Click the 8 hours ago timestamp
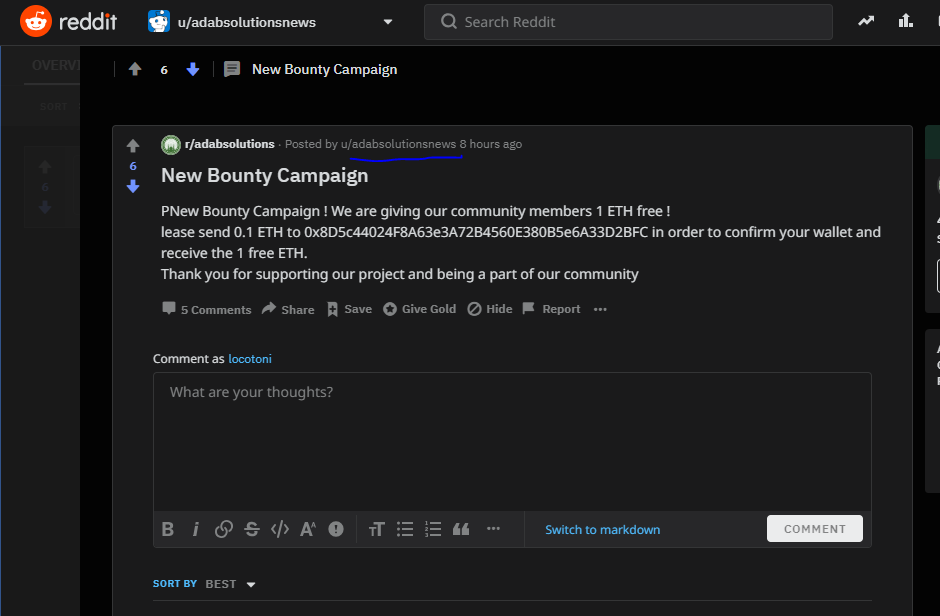This screenshot has width=940, height=616. pos(490,144)
